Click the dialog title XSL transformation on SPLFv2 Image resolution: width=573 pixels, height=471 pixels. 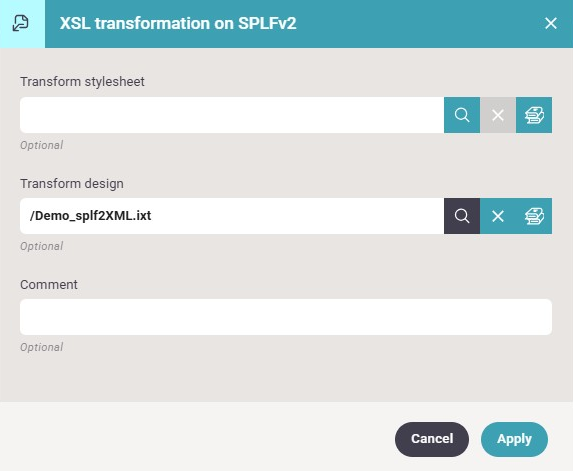[x=178, y=23]
